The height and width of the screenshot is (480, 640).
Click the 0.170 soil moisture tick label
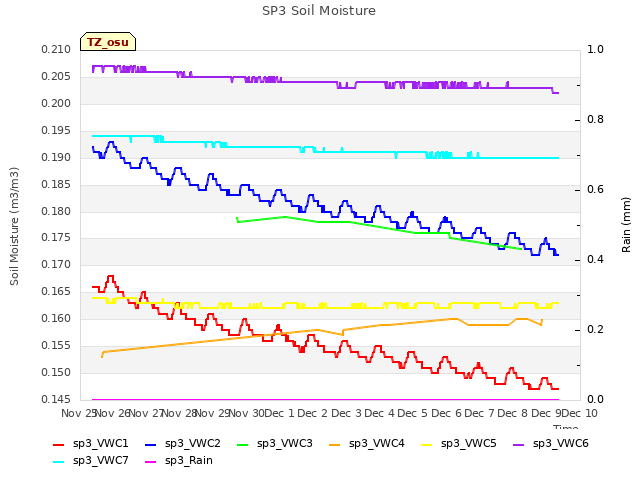(56, 264)
